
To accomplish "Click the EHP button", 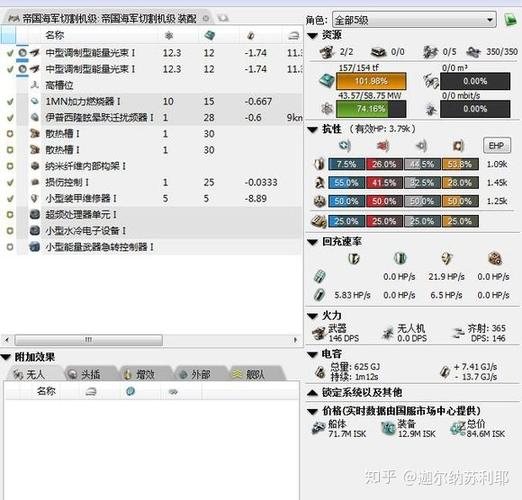I will (497, 146).
